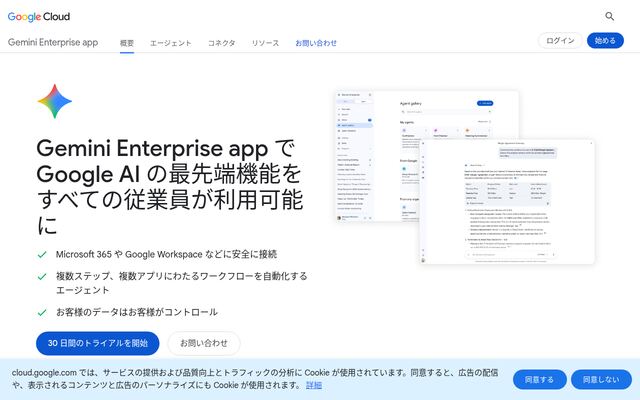The width and height of the screenshot is (640, 400).
Task: Click the Gemini Enterprise app product title
Action: point(53,42)
